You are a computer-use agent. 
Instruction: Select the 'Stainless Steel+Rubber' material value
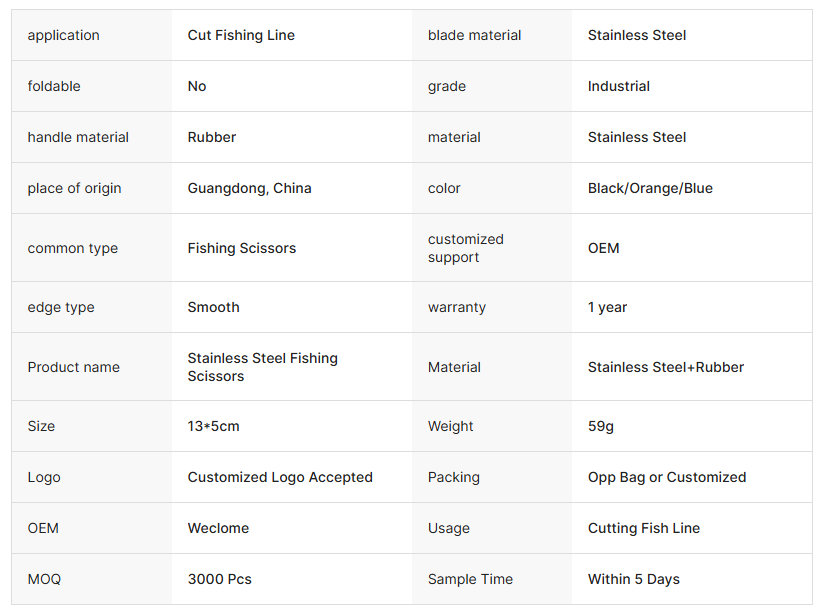coord(666,367)
